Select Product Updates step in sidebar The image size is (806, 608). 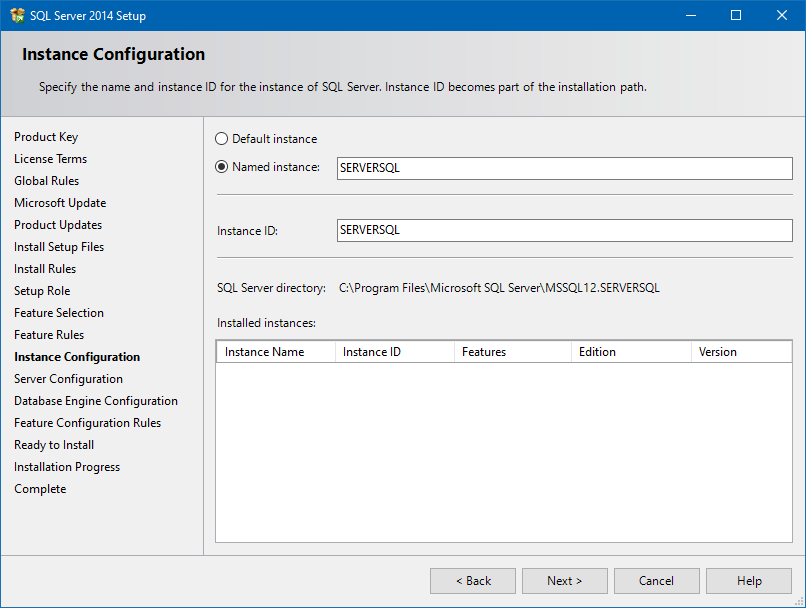(58, 225)
